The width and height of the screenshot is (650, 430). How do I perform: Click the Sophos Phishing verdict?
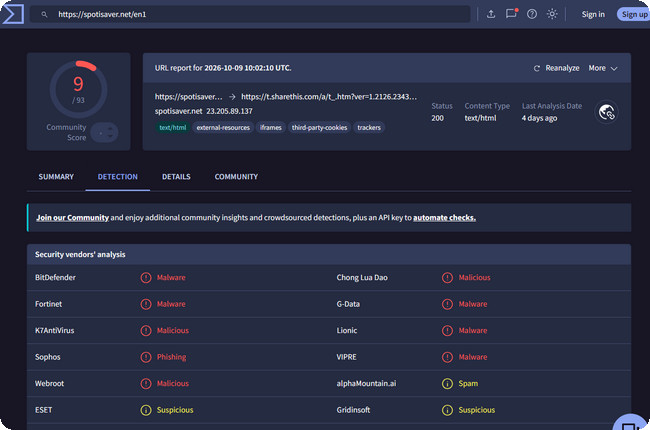(171, 357)
